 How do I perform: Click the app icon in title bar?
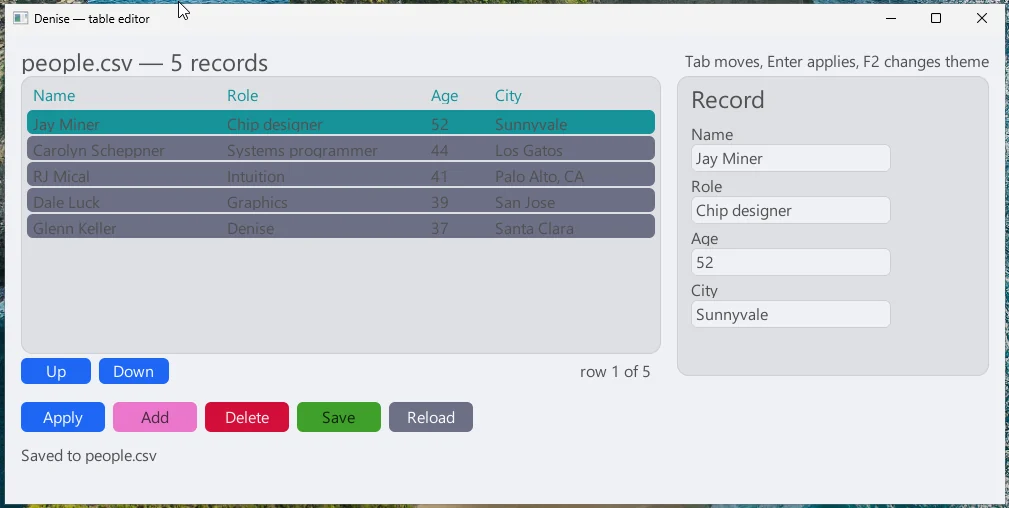tap(21, 19)
